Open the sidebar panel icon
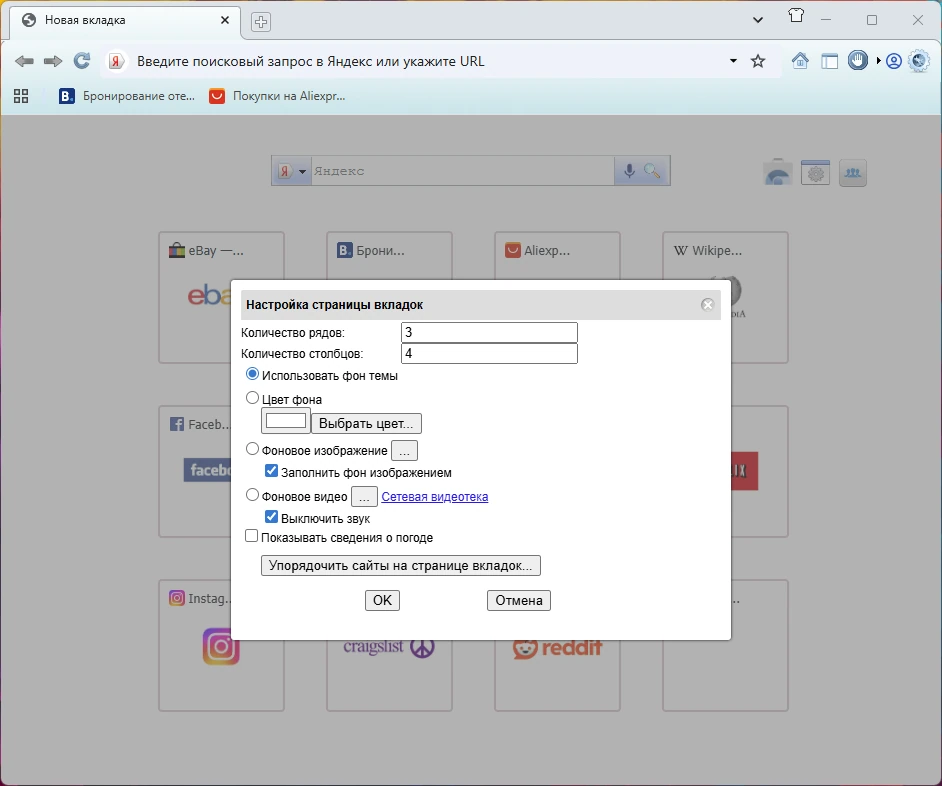Image resolution: width=942 pixels, height=786 pixels. point(830,61)
